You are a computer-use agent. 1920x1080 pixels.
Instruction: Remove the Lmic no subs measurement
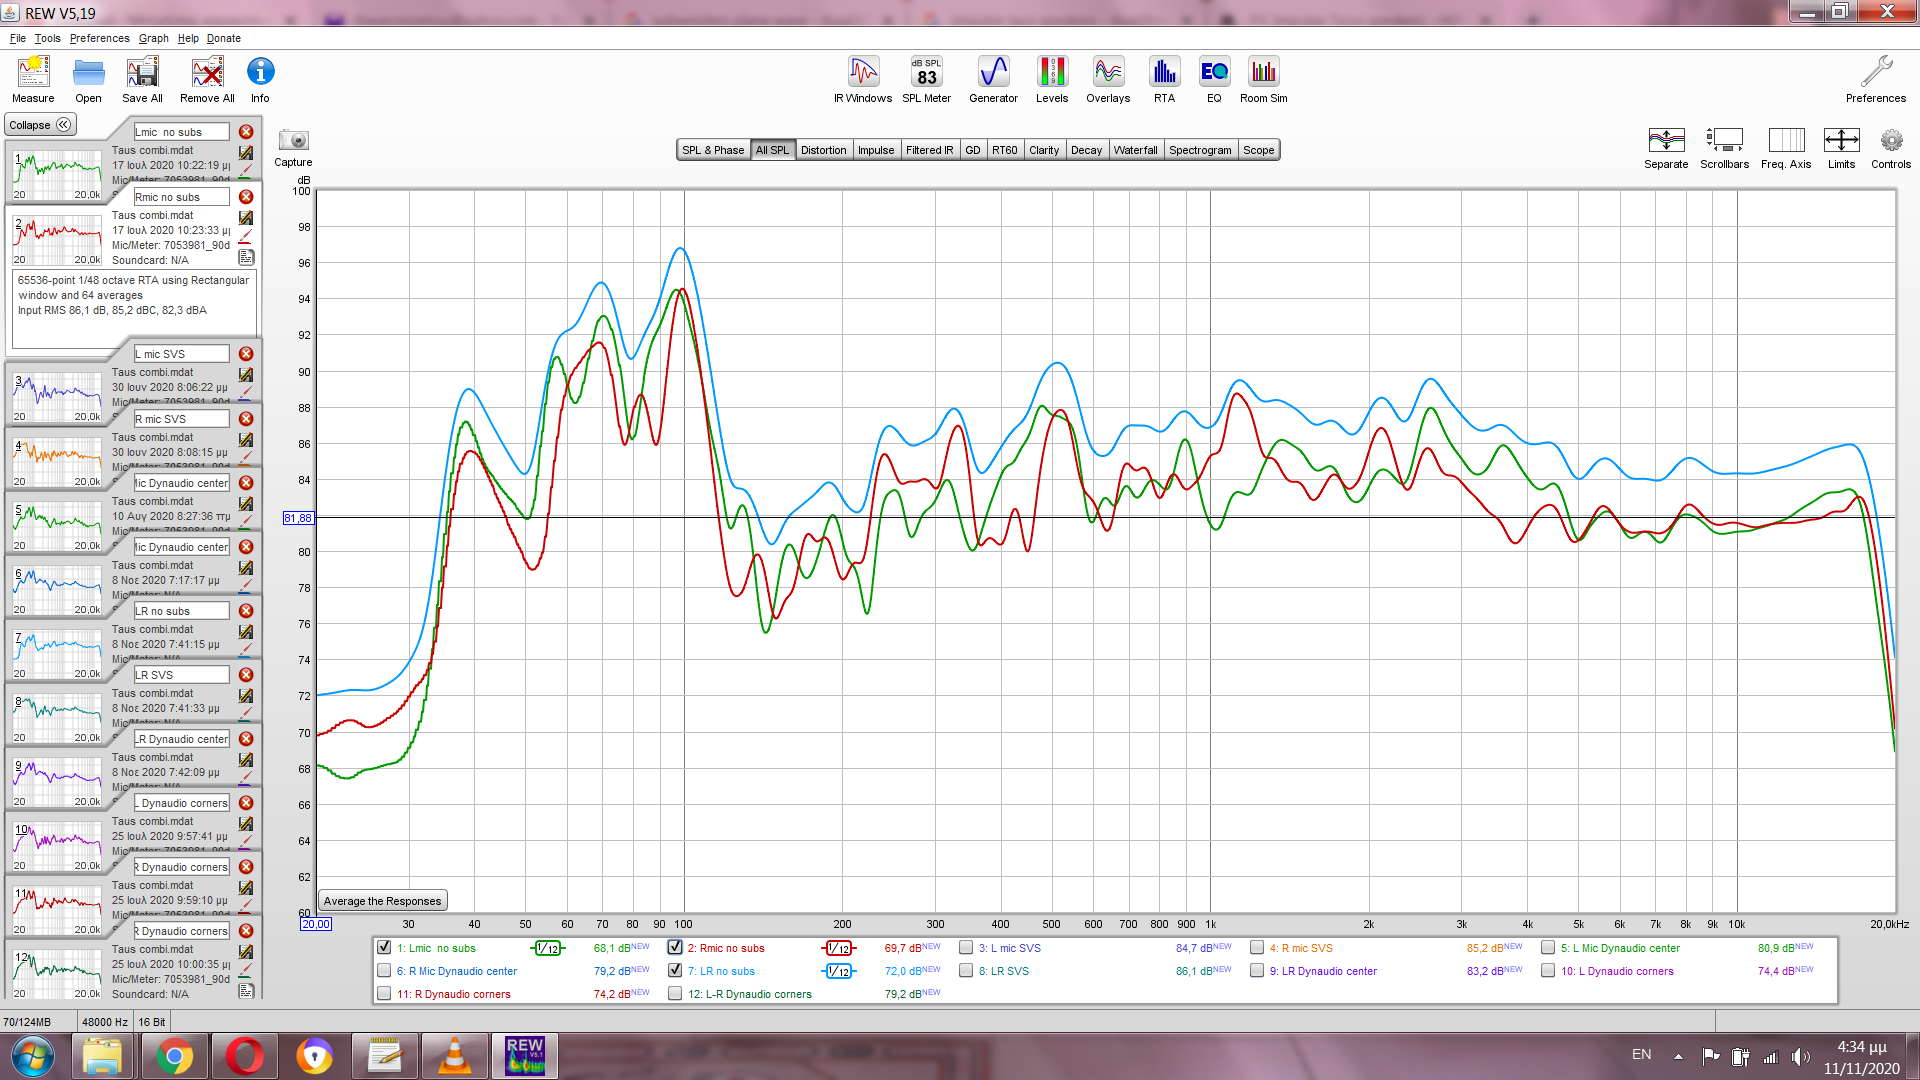pos(246,132)
